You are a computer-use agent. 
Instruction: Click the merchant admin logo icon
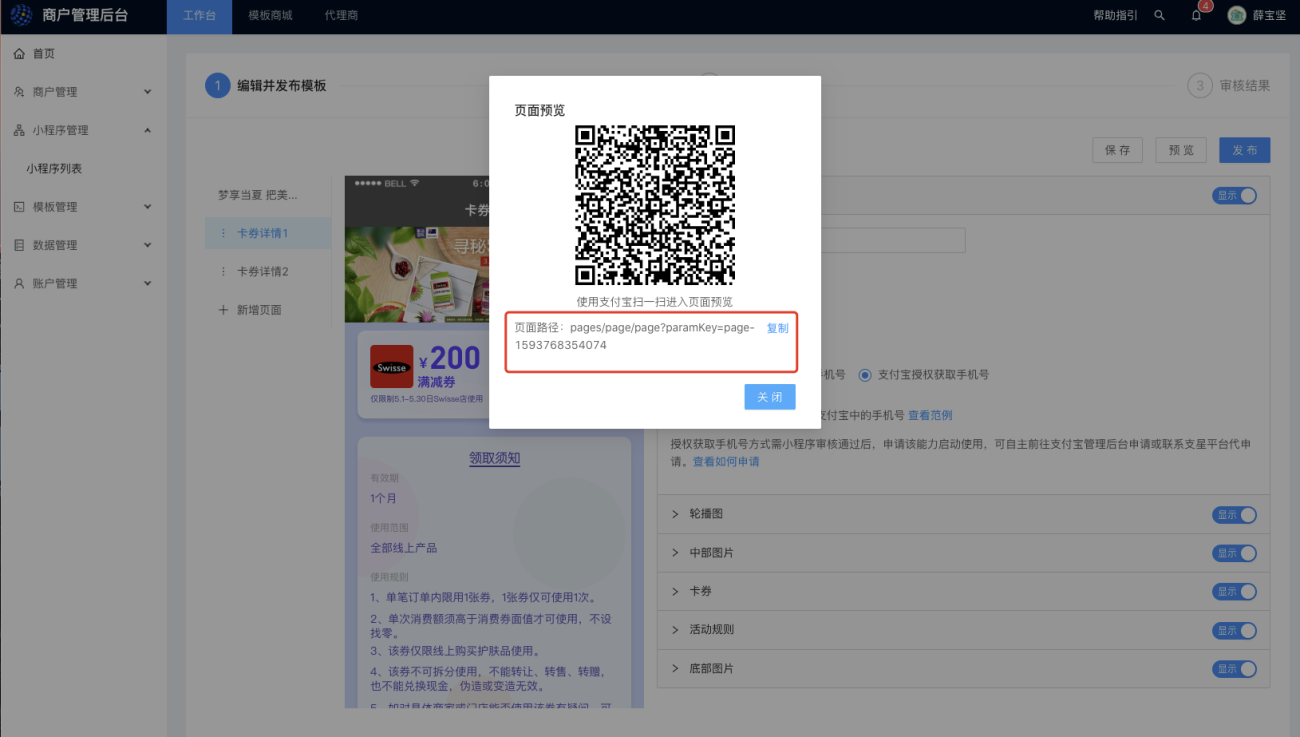22,16
